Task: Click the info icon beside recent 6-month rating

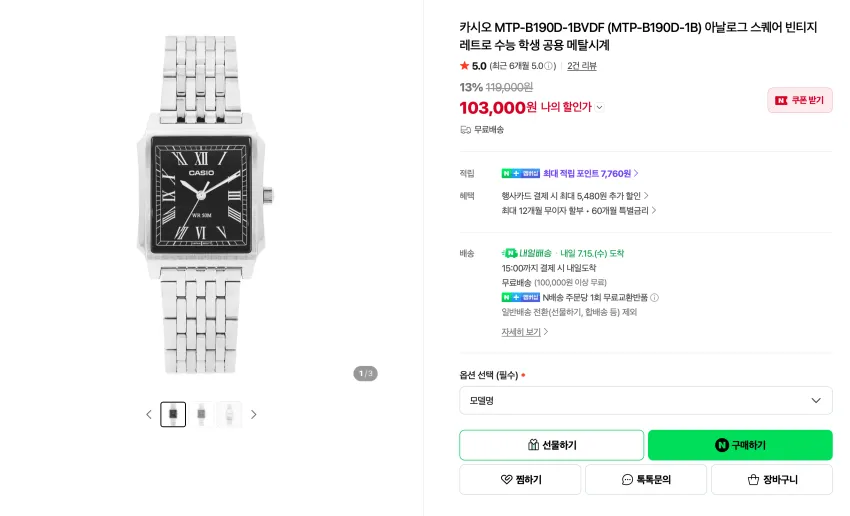Action: click(x=549, y=66)
